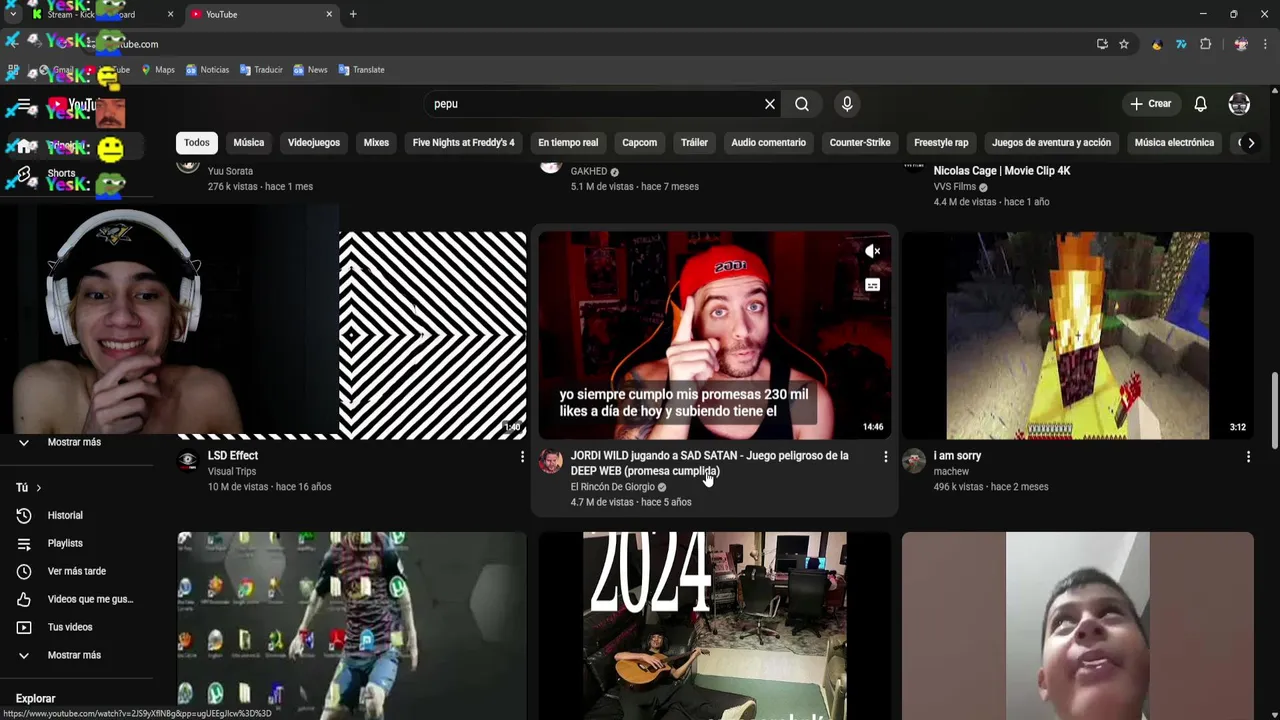The height and width of the screenshot is (720, 1280).
Task: Select the Todos filter chip
Action: (197, 142)
